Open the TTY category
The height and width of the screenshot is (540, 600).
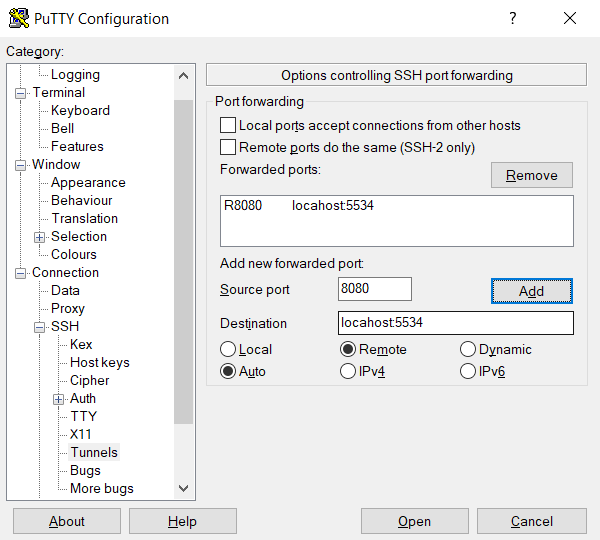tap(83, 416)
